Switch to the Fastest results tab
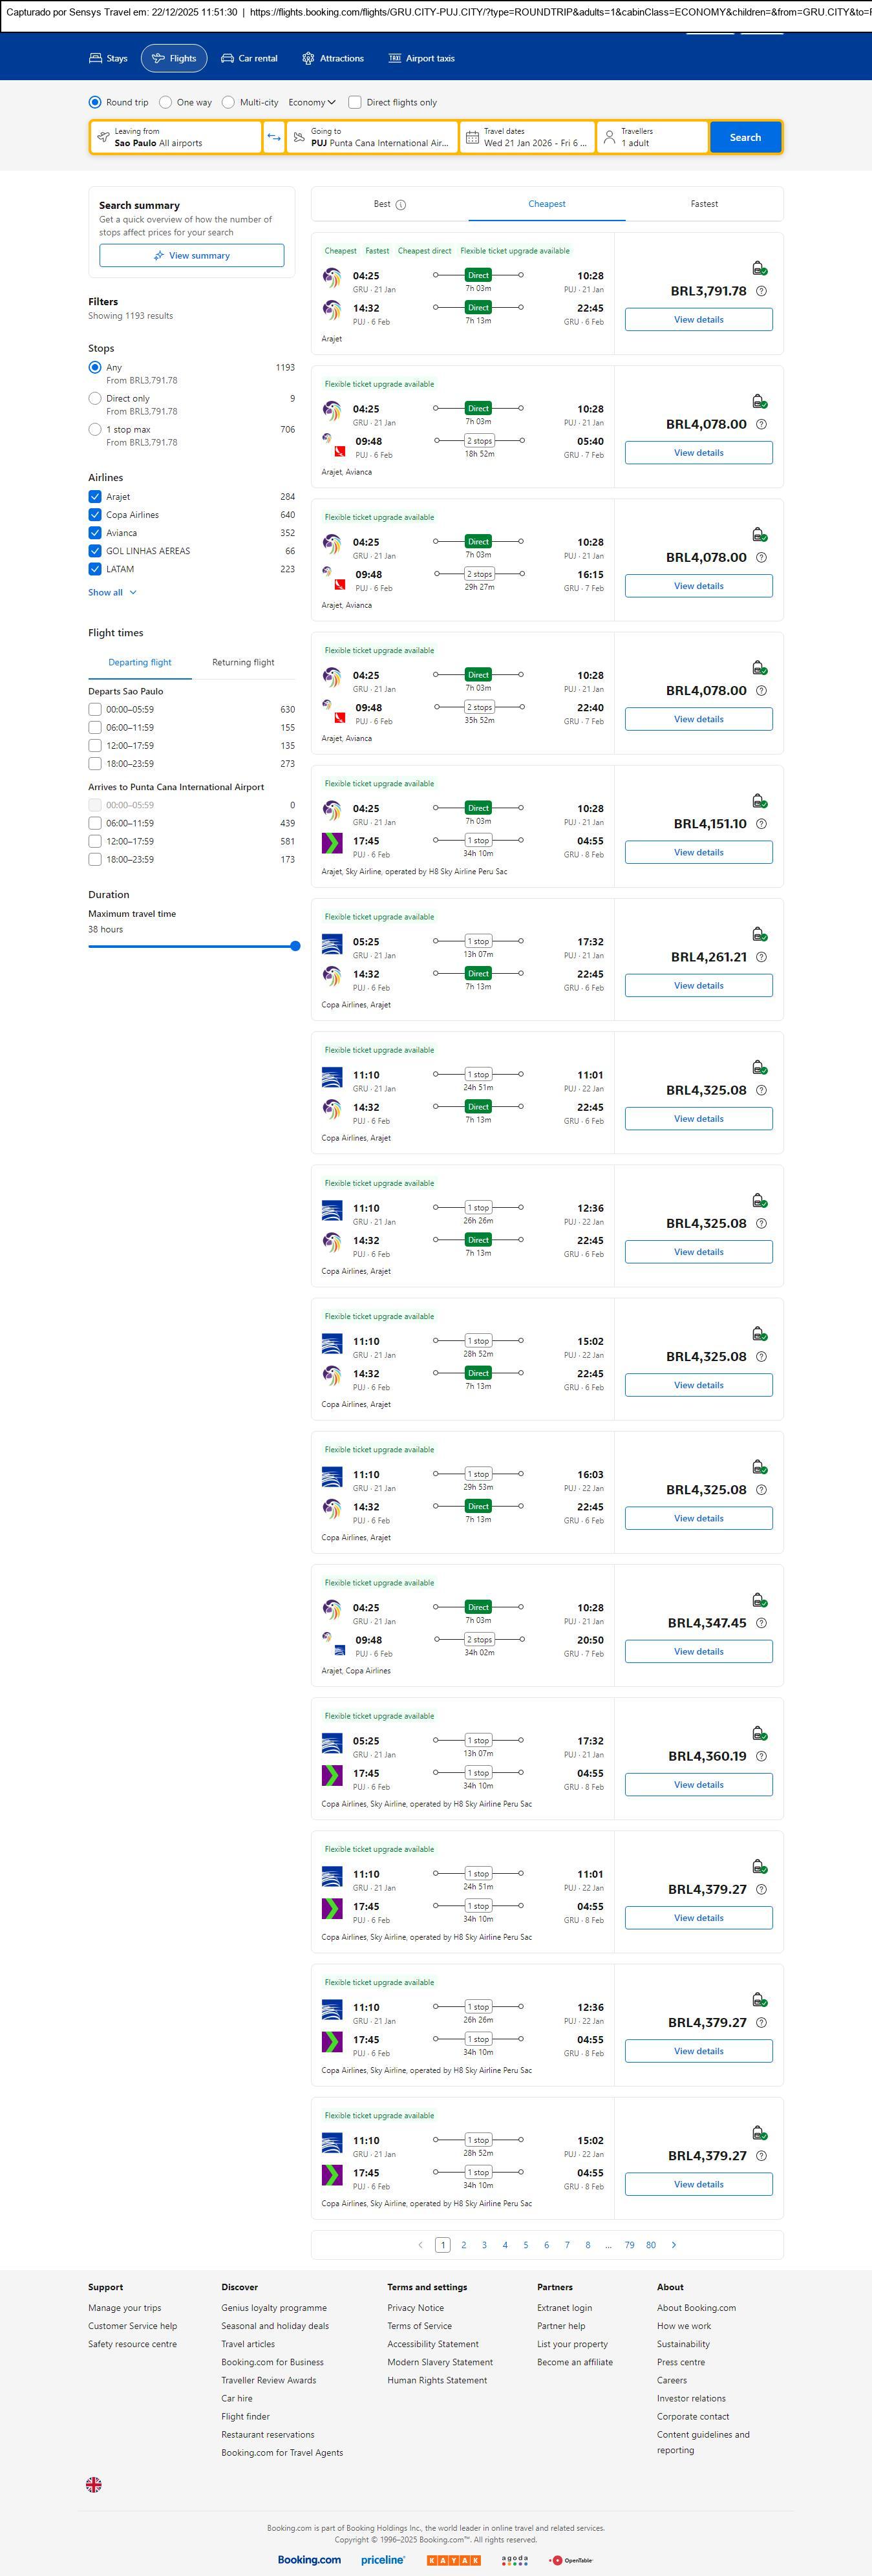Image resolution: width=872 pixels, height=2576 pixels. pyautogui.click(x=704, y=204)
